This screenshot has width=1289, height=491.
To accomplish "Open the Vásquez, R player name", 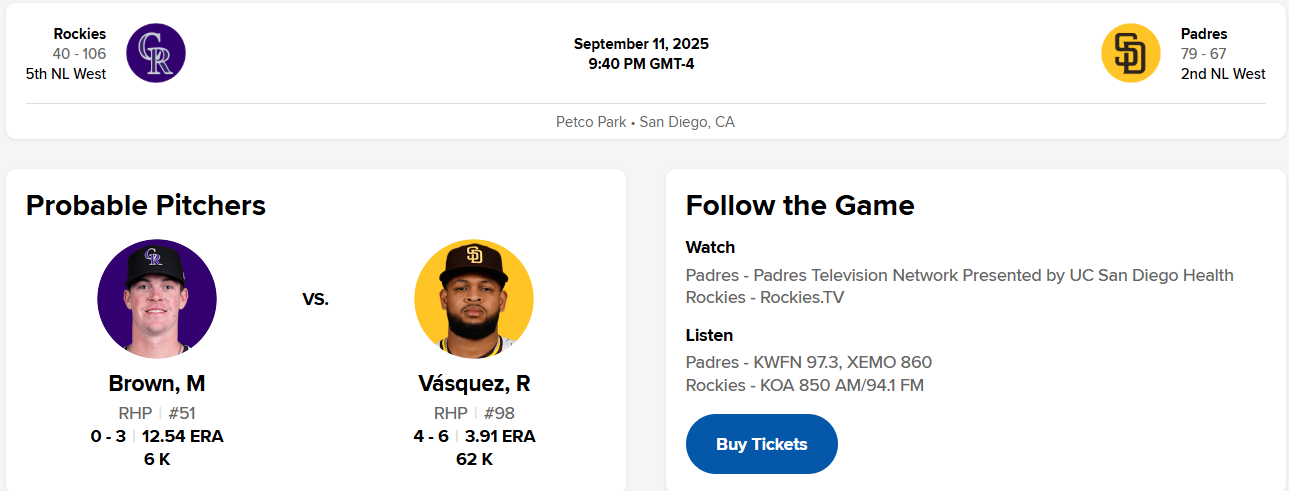I will (474, 384).
